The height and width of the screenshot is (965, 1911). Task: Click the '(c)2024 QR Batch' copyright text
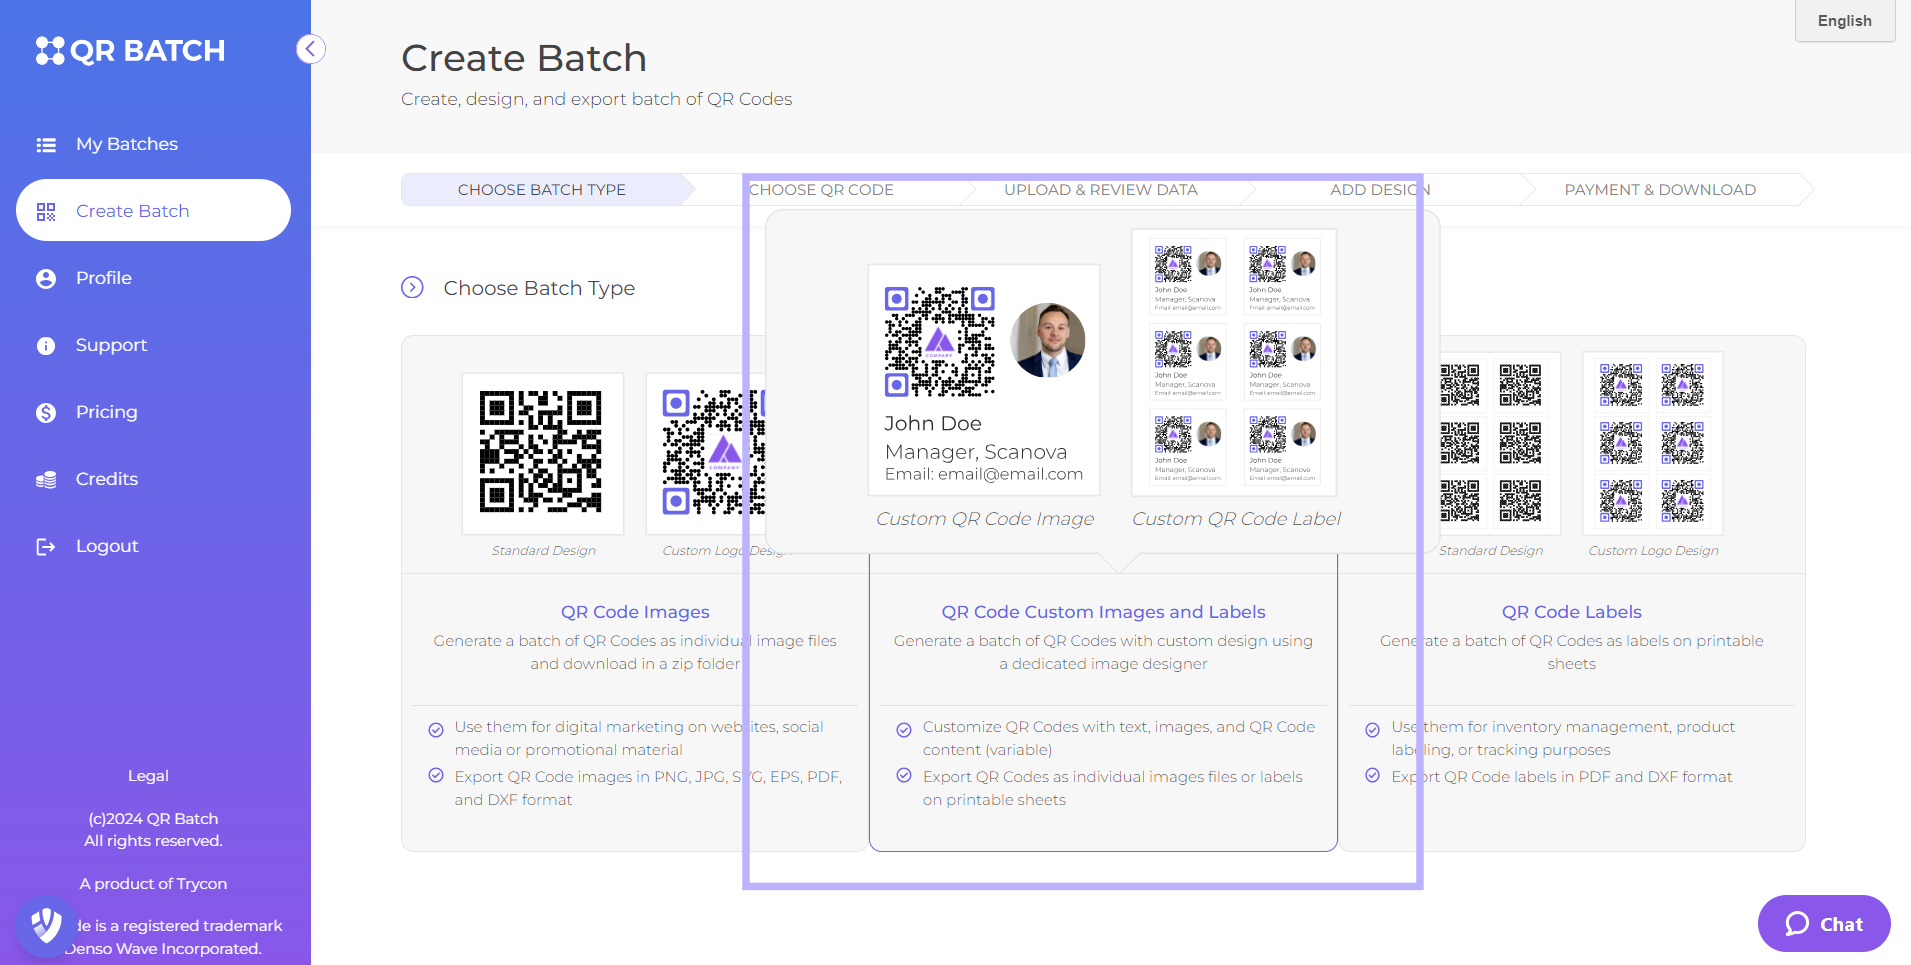click(x=153, y=819)
